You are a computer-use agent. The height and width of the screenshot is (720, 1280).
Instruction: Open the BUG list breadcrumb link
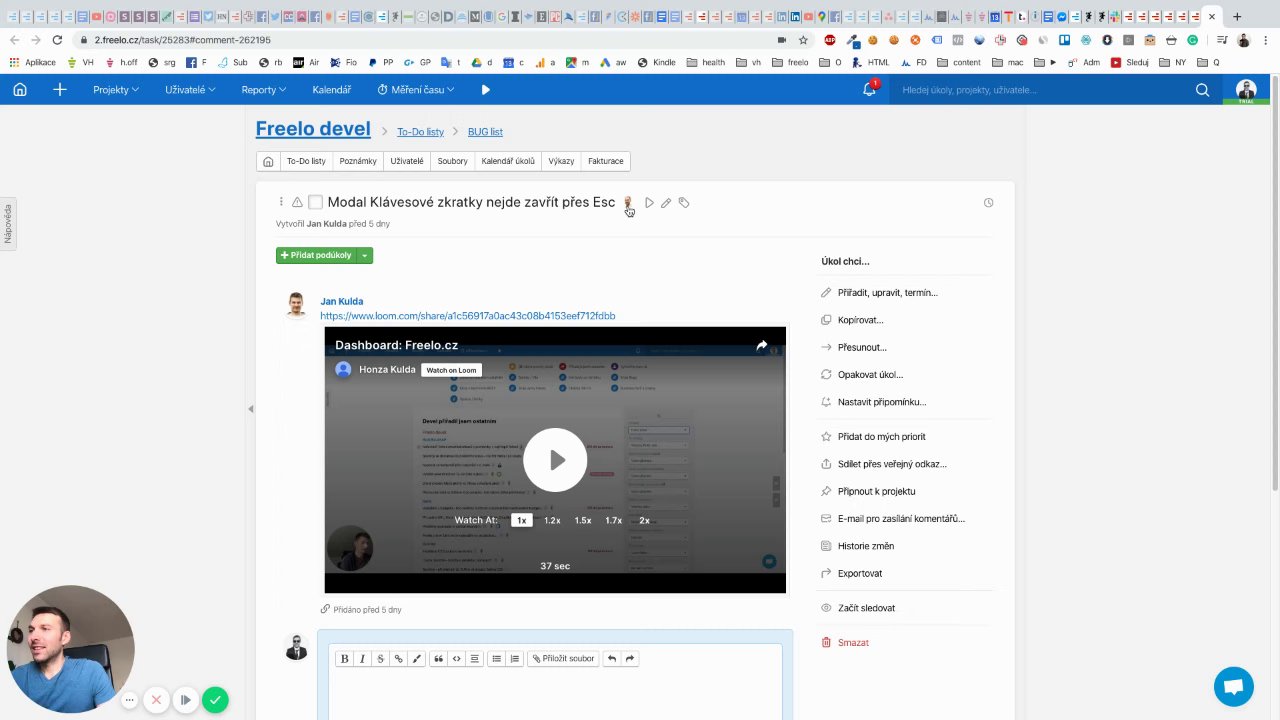485,132
